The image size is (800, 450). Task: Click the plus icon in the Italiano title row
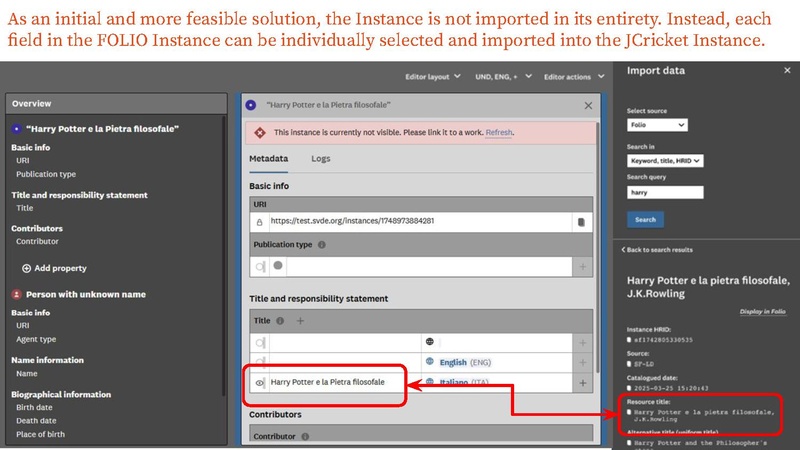583,383
